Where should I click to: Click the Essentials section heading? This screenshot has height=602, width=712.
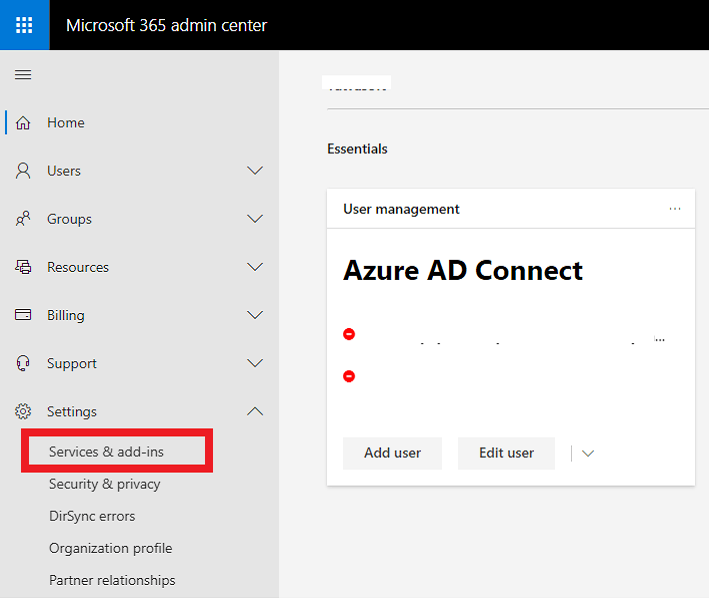(357, 149)
